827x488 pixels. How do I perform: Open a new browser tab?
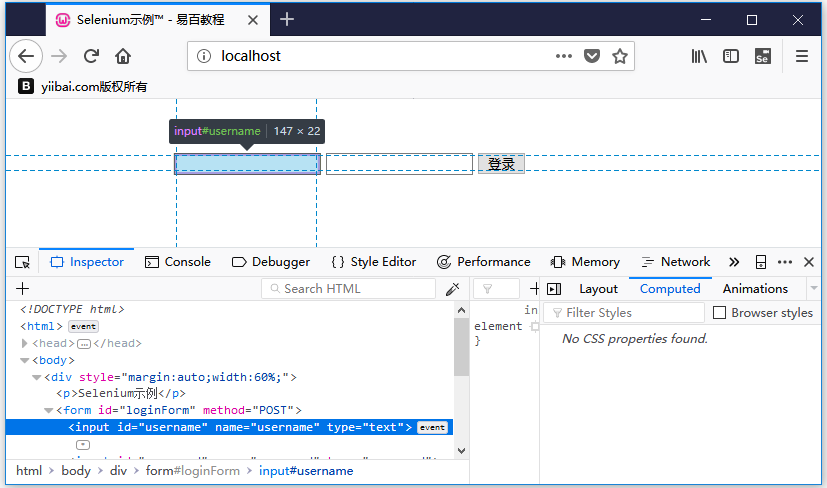tap(286, 20)
